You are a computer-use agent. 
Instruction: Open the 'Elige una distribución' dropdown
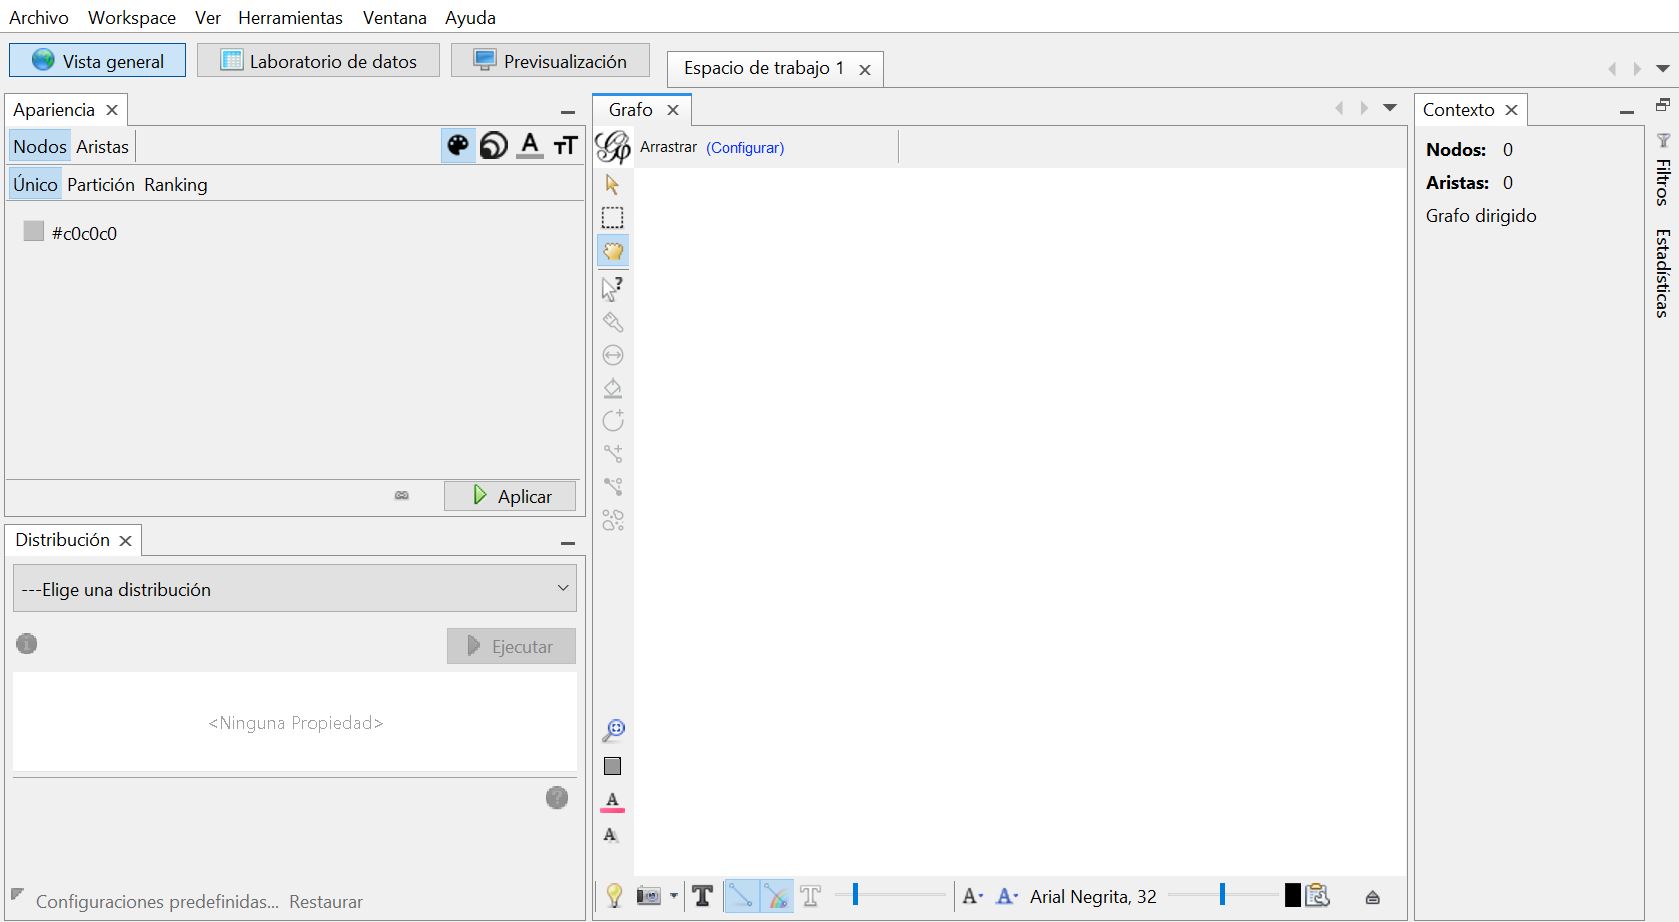pos(295,589)
